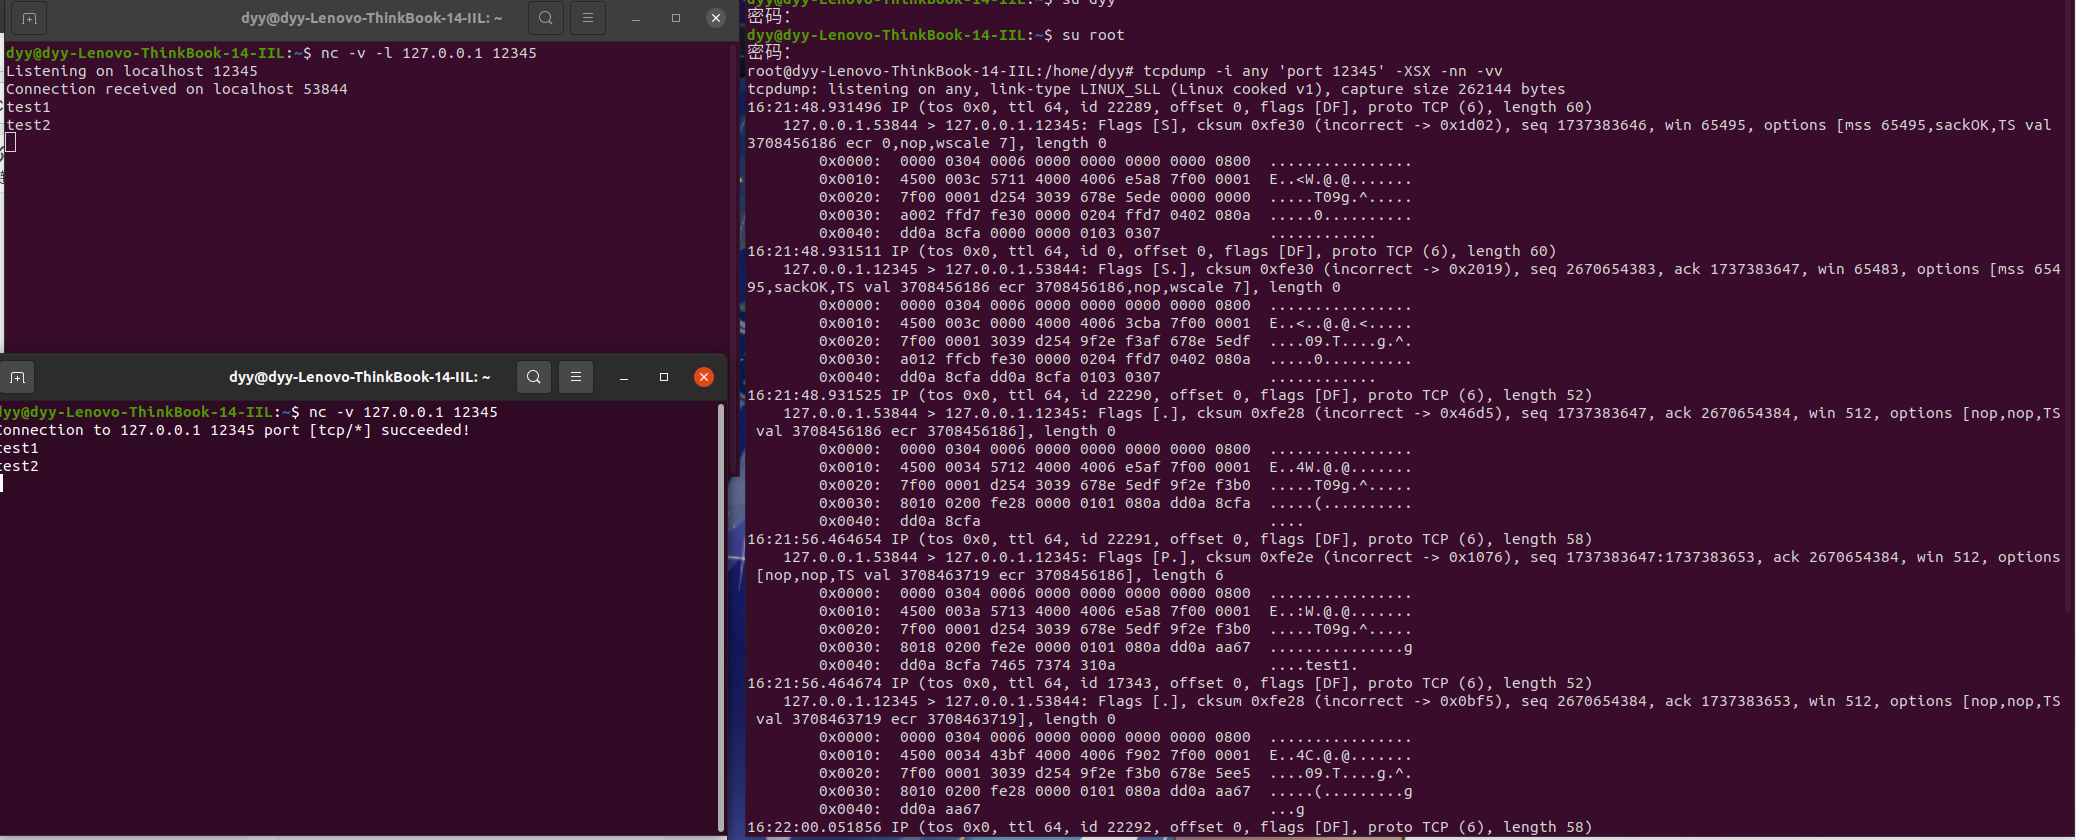Click scrollbar of the tcpdump terminal

[2070, 305]
